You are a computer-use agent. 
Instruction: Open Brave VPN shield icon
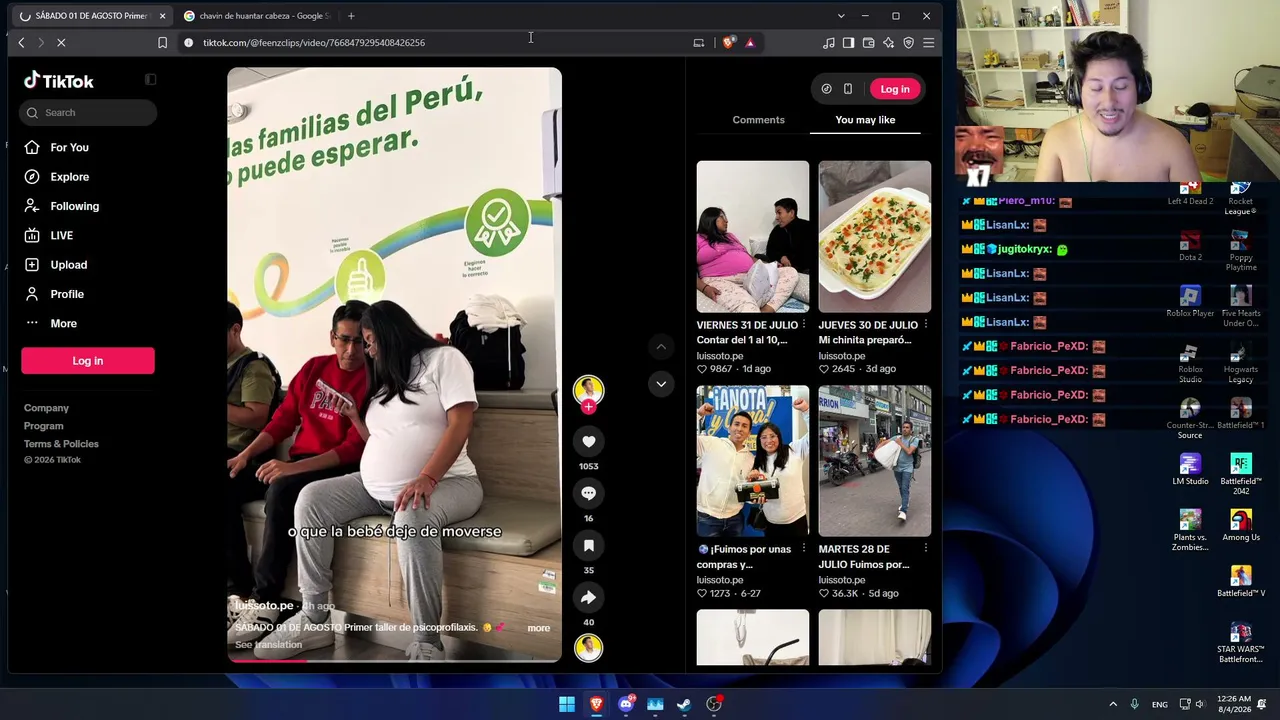tap(908, 42)
